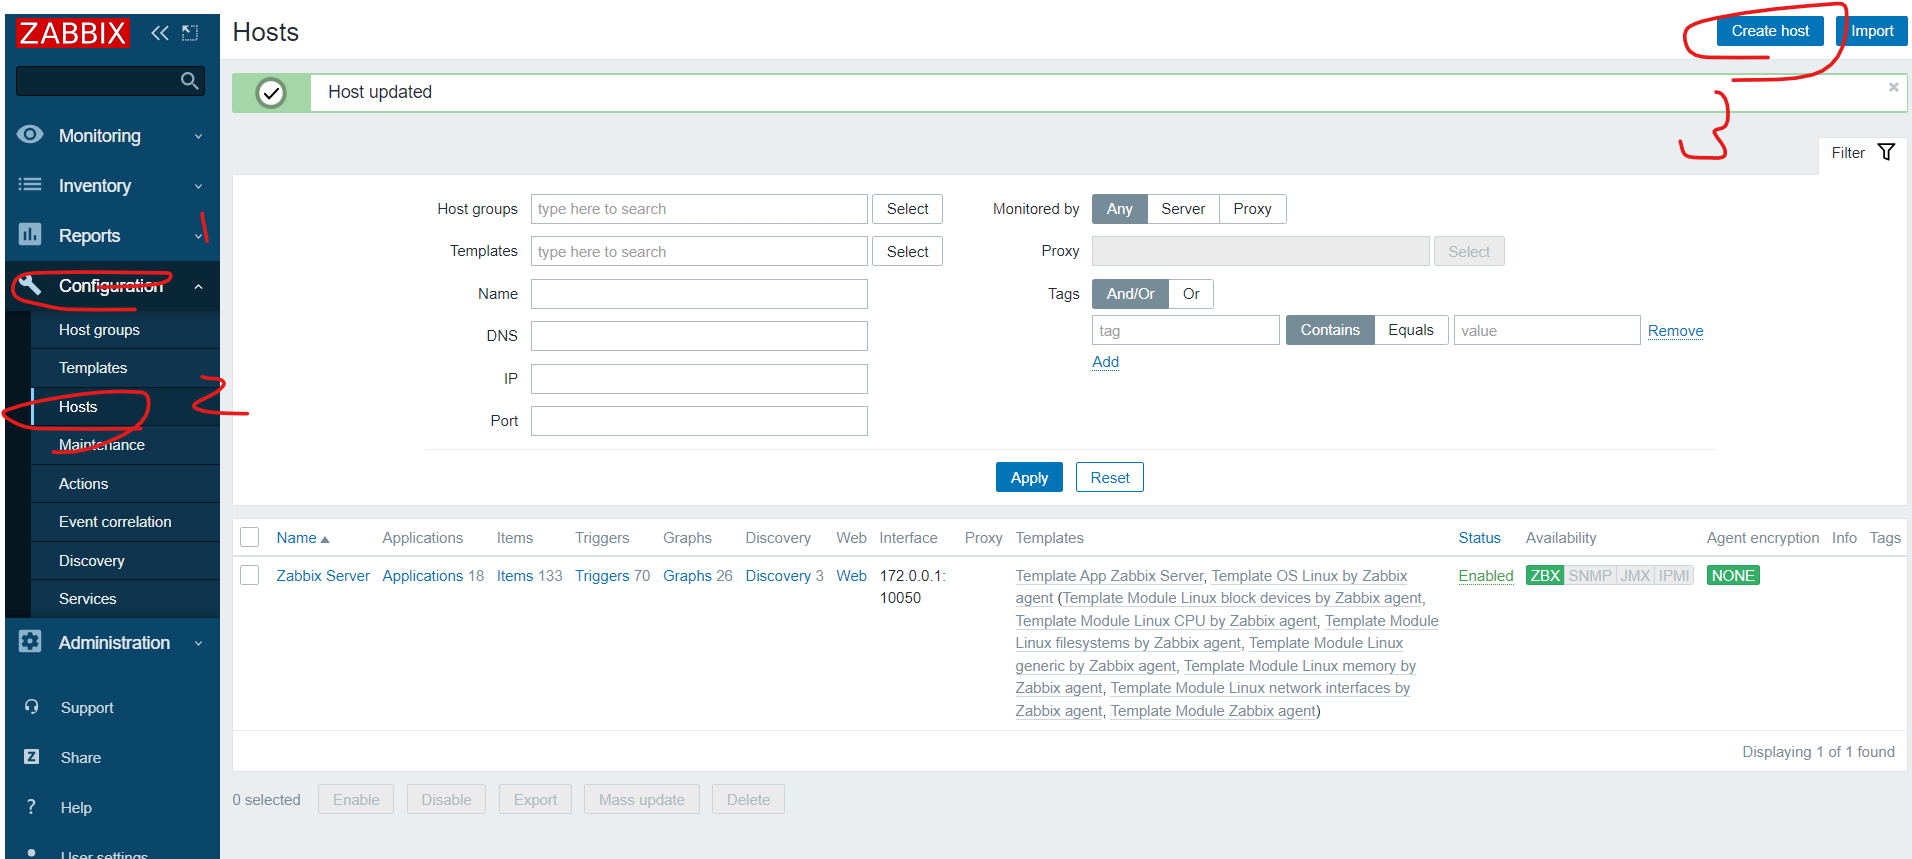The image size is (1912, 859).
Task: Click the Filter funnel icon
Action: (x=1886, y=152)
